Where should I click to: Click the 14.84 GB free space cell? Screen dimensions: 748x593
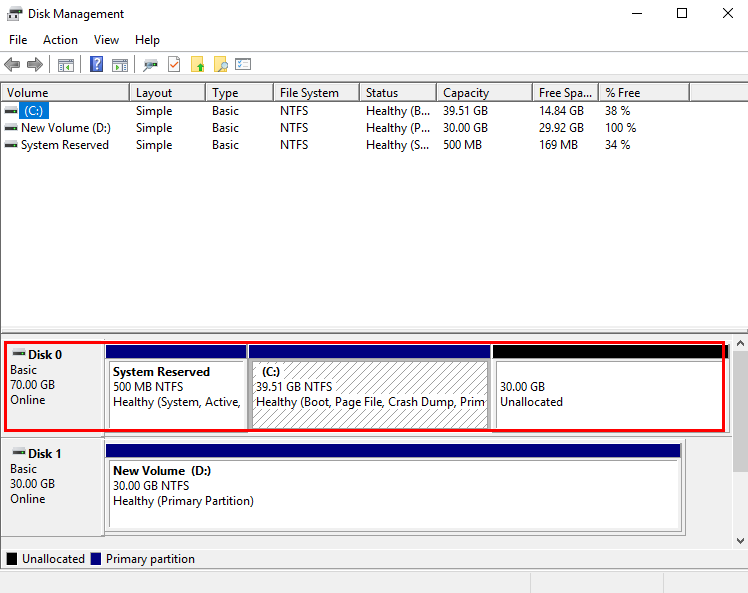561,111
